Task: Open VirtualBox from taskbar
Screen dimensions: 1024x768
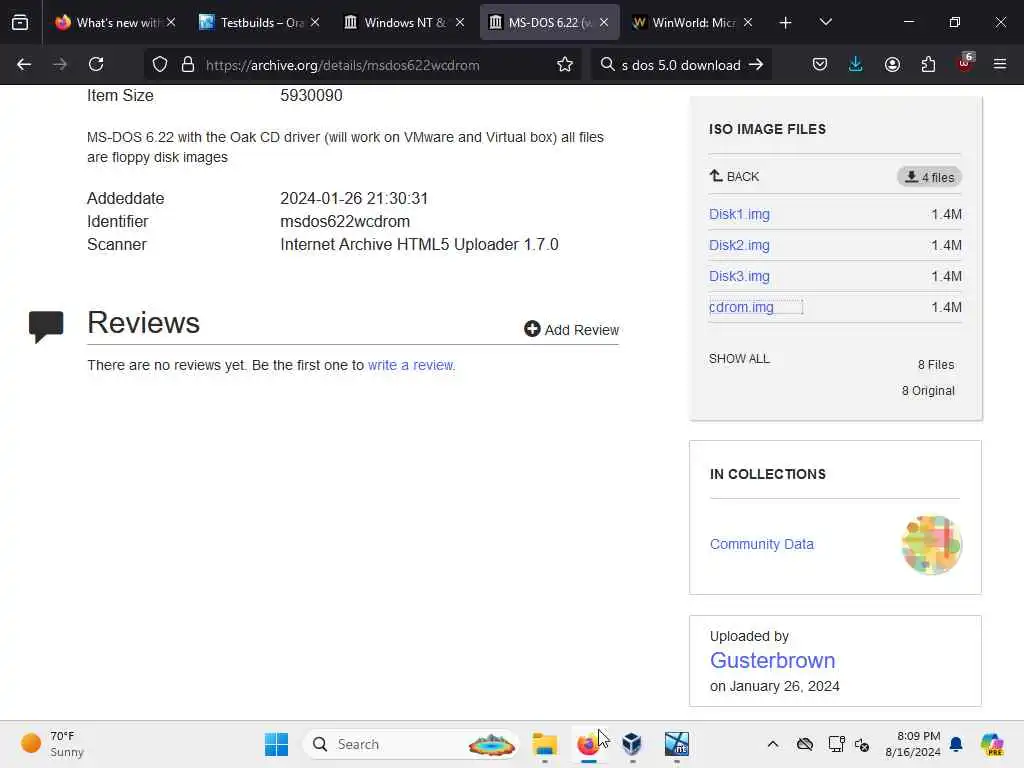Action: point(632,744)
